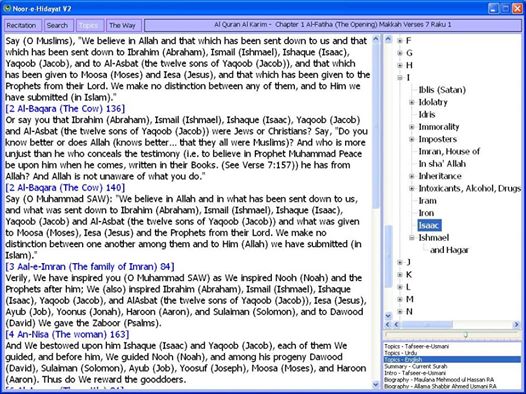This screenshot has width=526, height=394.
Task: Select Iblis (Satan) topic
Action: (x=442, y=90)
